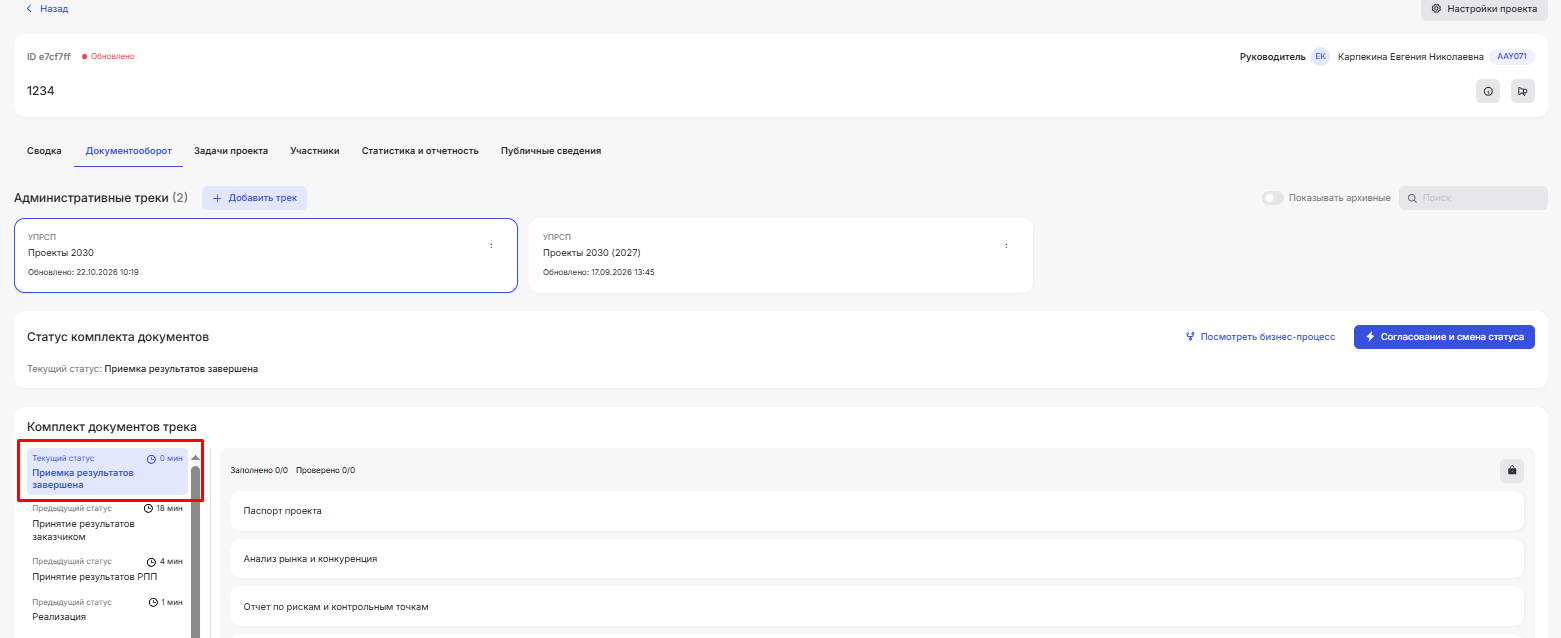
Task: Open options menu on Проекты 2030 (2027) card
Action: 1006,245
